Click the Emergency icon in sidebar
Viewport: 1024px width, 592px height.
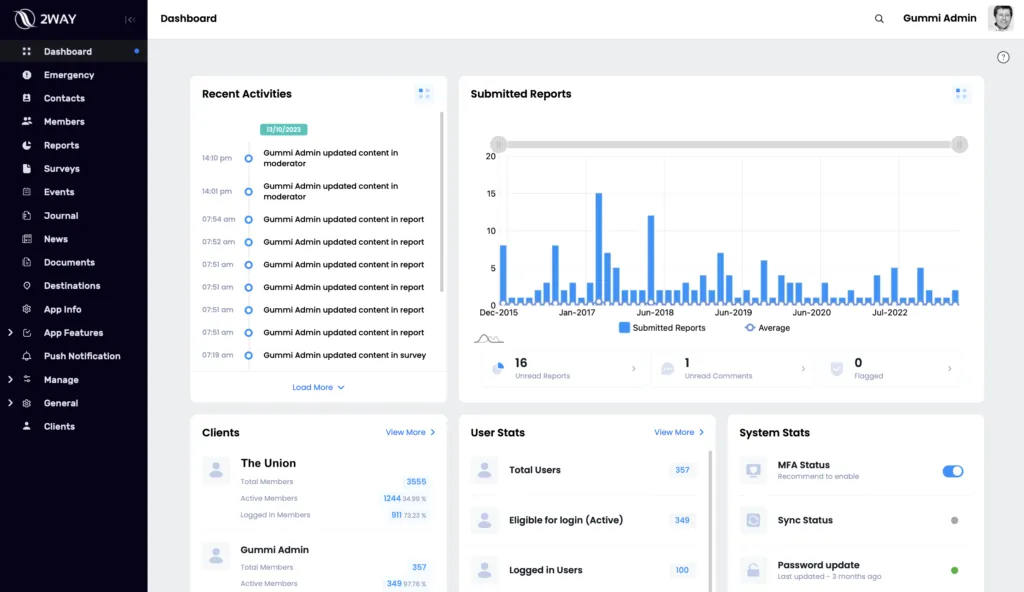point(27,75)
